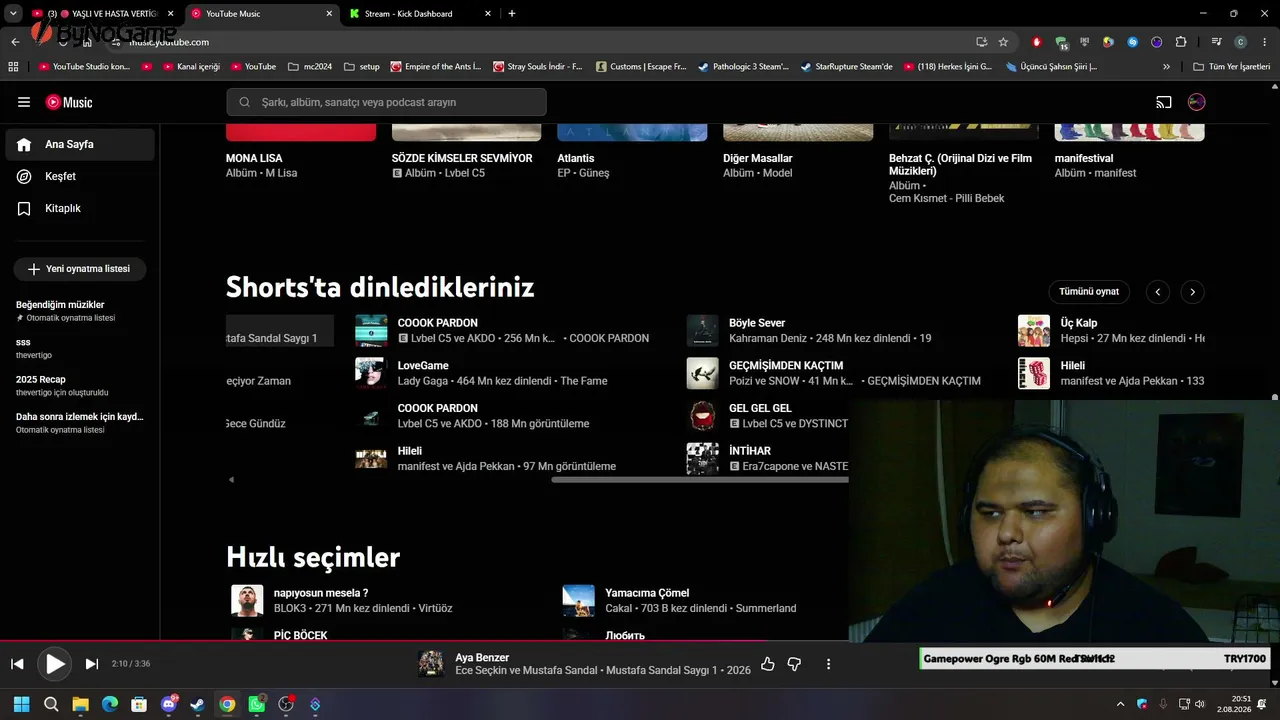Click Lady Gaga artist name

423,381
